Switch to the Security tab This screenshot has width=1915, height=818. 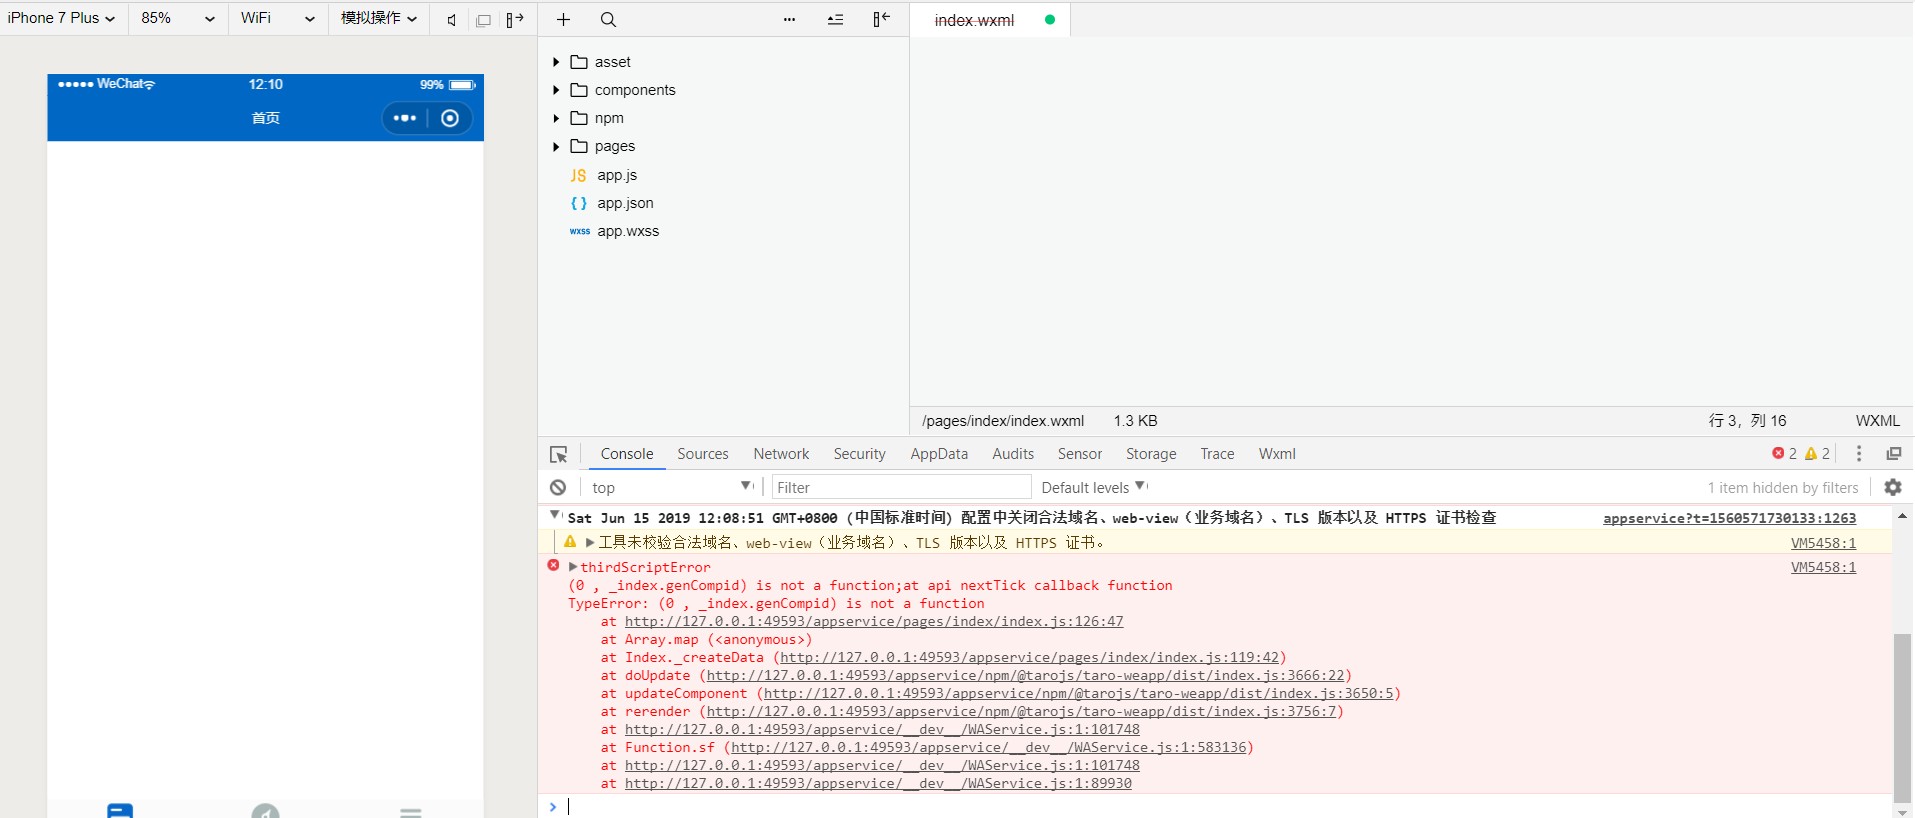click(860, 454)
